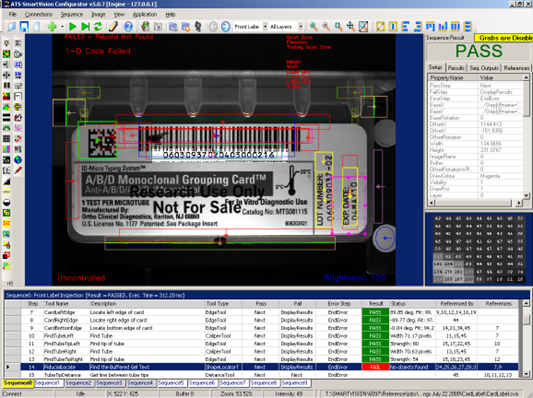Click the grey back arrow icon
The width and height of the screenshot is (533, 398).
tap(213, 26)
